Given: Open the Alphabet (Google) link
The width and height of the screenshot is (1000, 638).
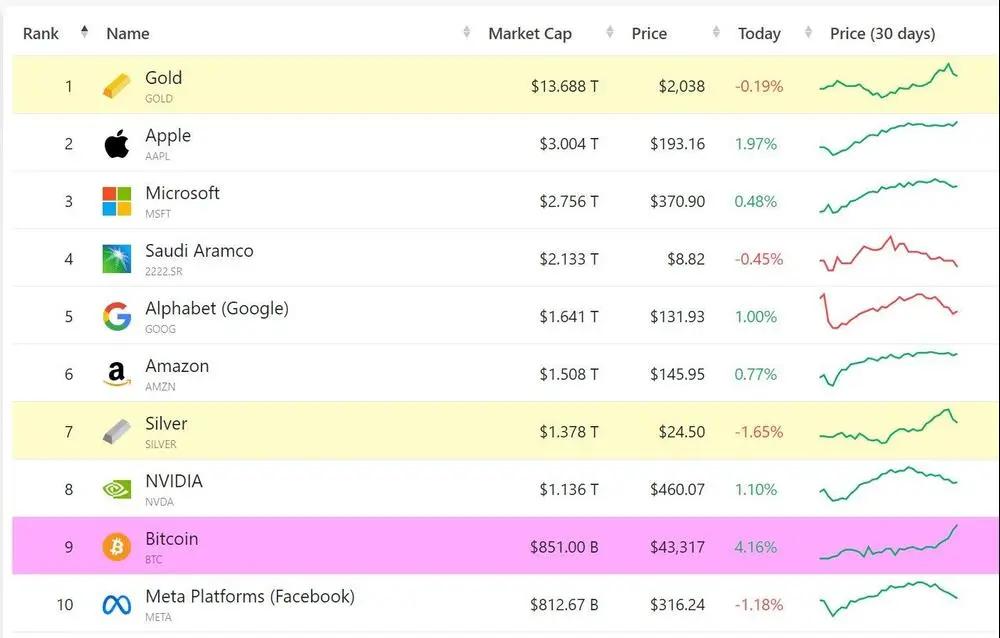Looking at the screenshot, I should click(x=217, y=309).
